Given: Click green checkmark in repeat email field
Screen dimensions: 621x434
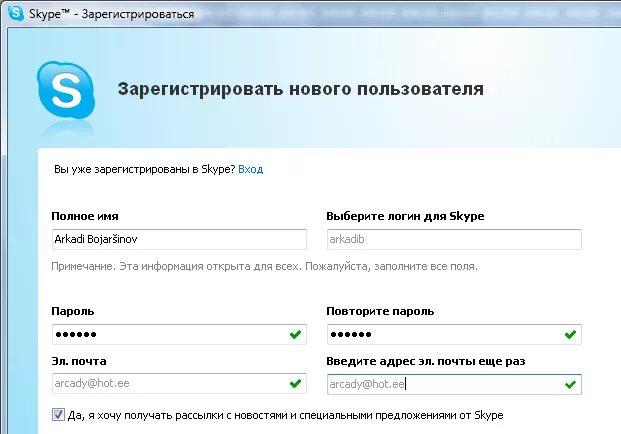Looking at the screenshot, I should click(570, 384).
